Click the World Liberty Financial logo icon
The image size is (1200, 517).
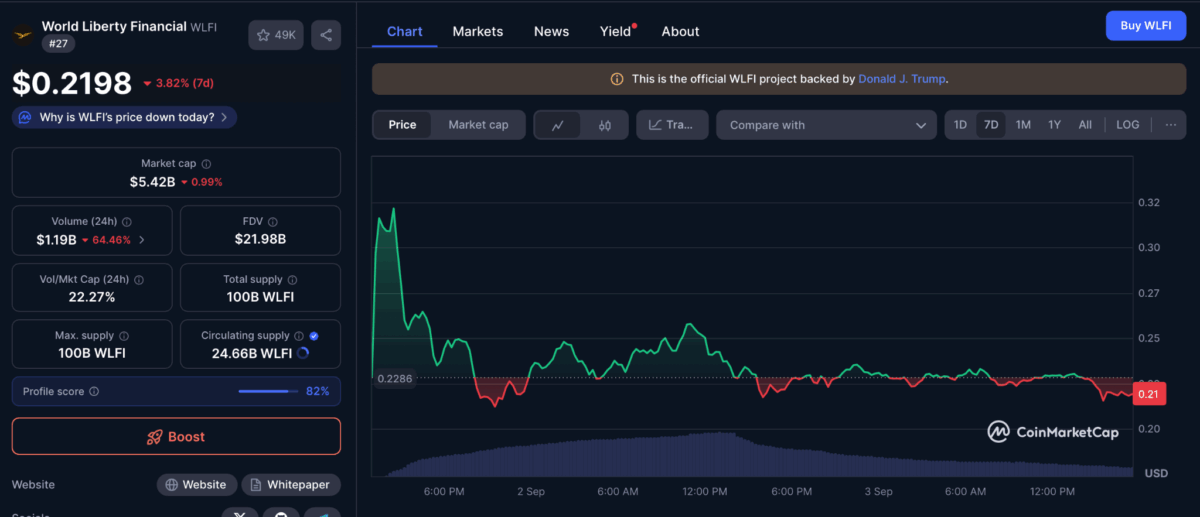[23, 35]
